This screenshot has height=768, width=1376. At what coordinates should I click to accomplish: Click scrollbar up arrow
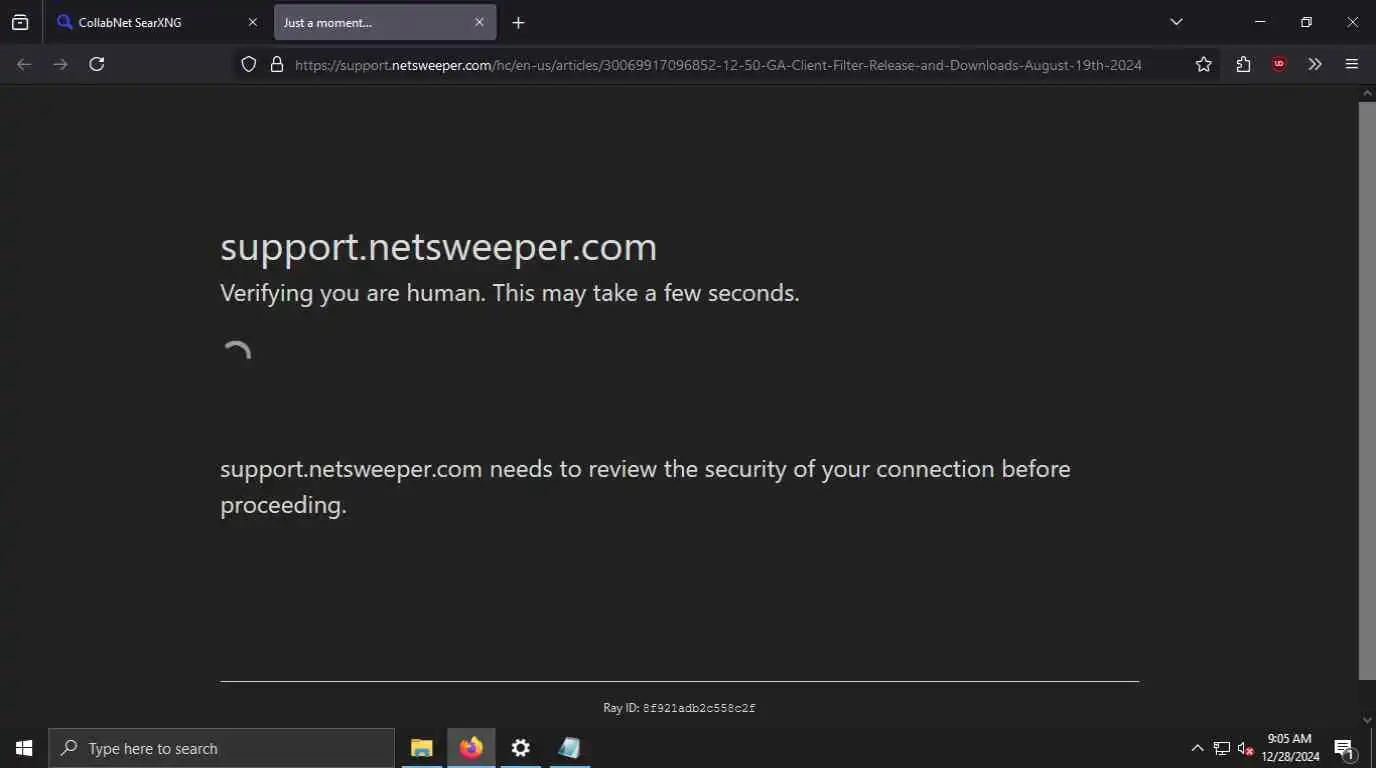tap(1367, 93)
